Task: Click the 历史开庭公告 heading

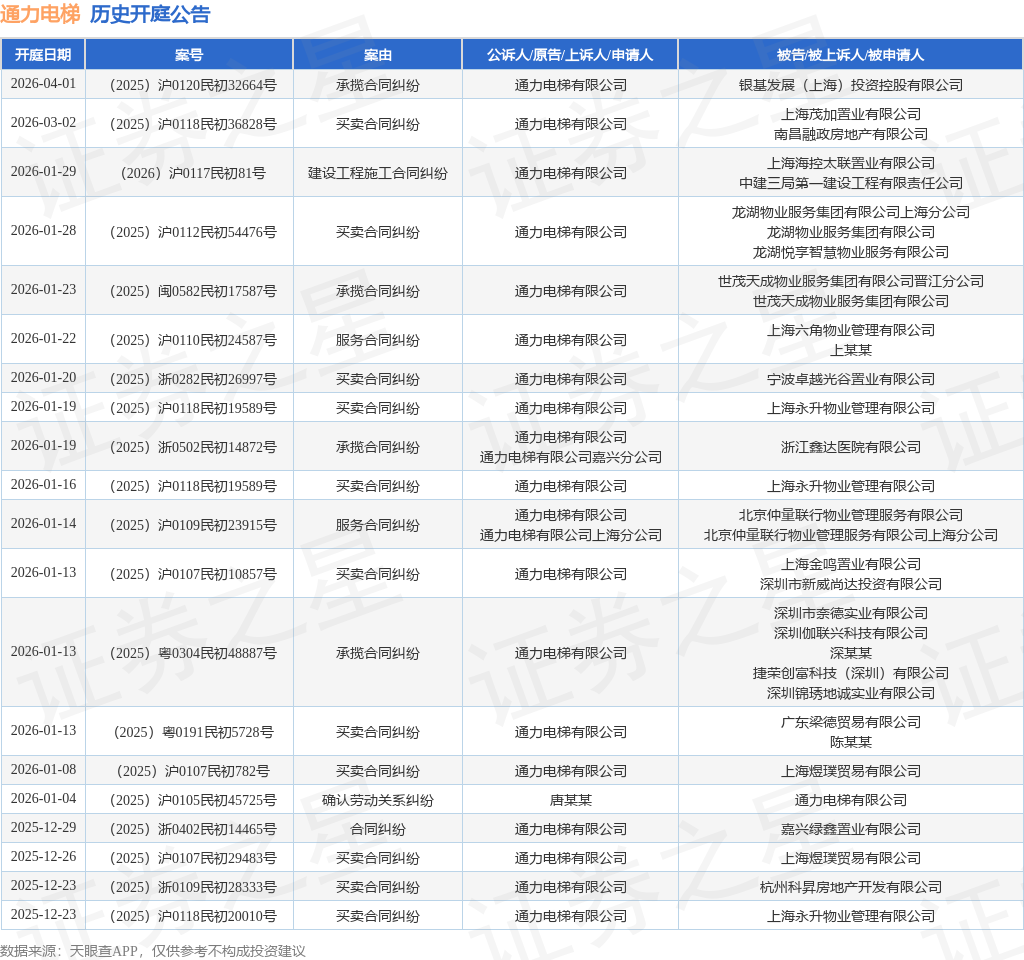Action: (x=150, y=14)
